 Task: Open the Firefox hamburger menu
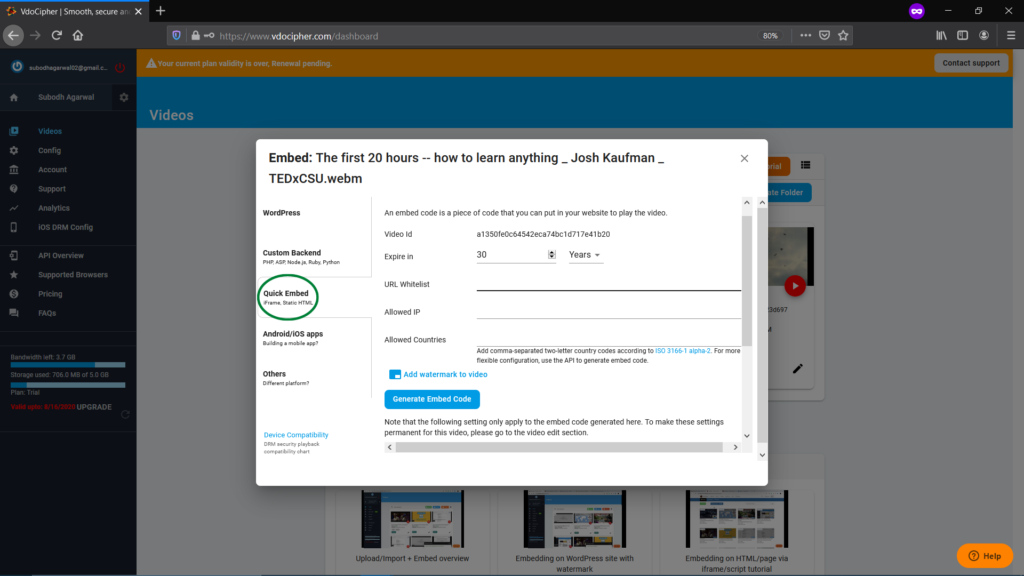click(x=1010, y=36)
